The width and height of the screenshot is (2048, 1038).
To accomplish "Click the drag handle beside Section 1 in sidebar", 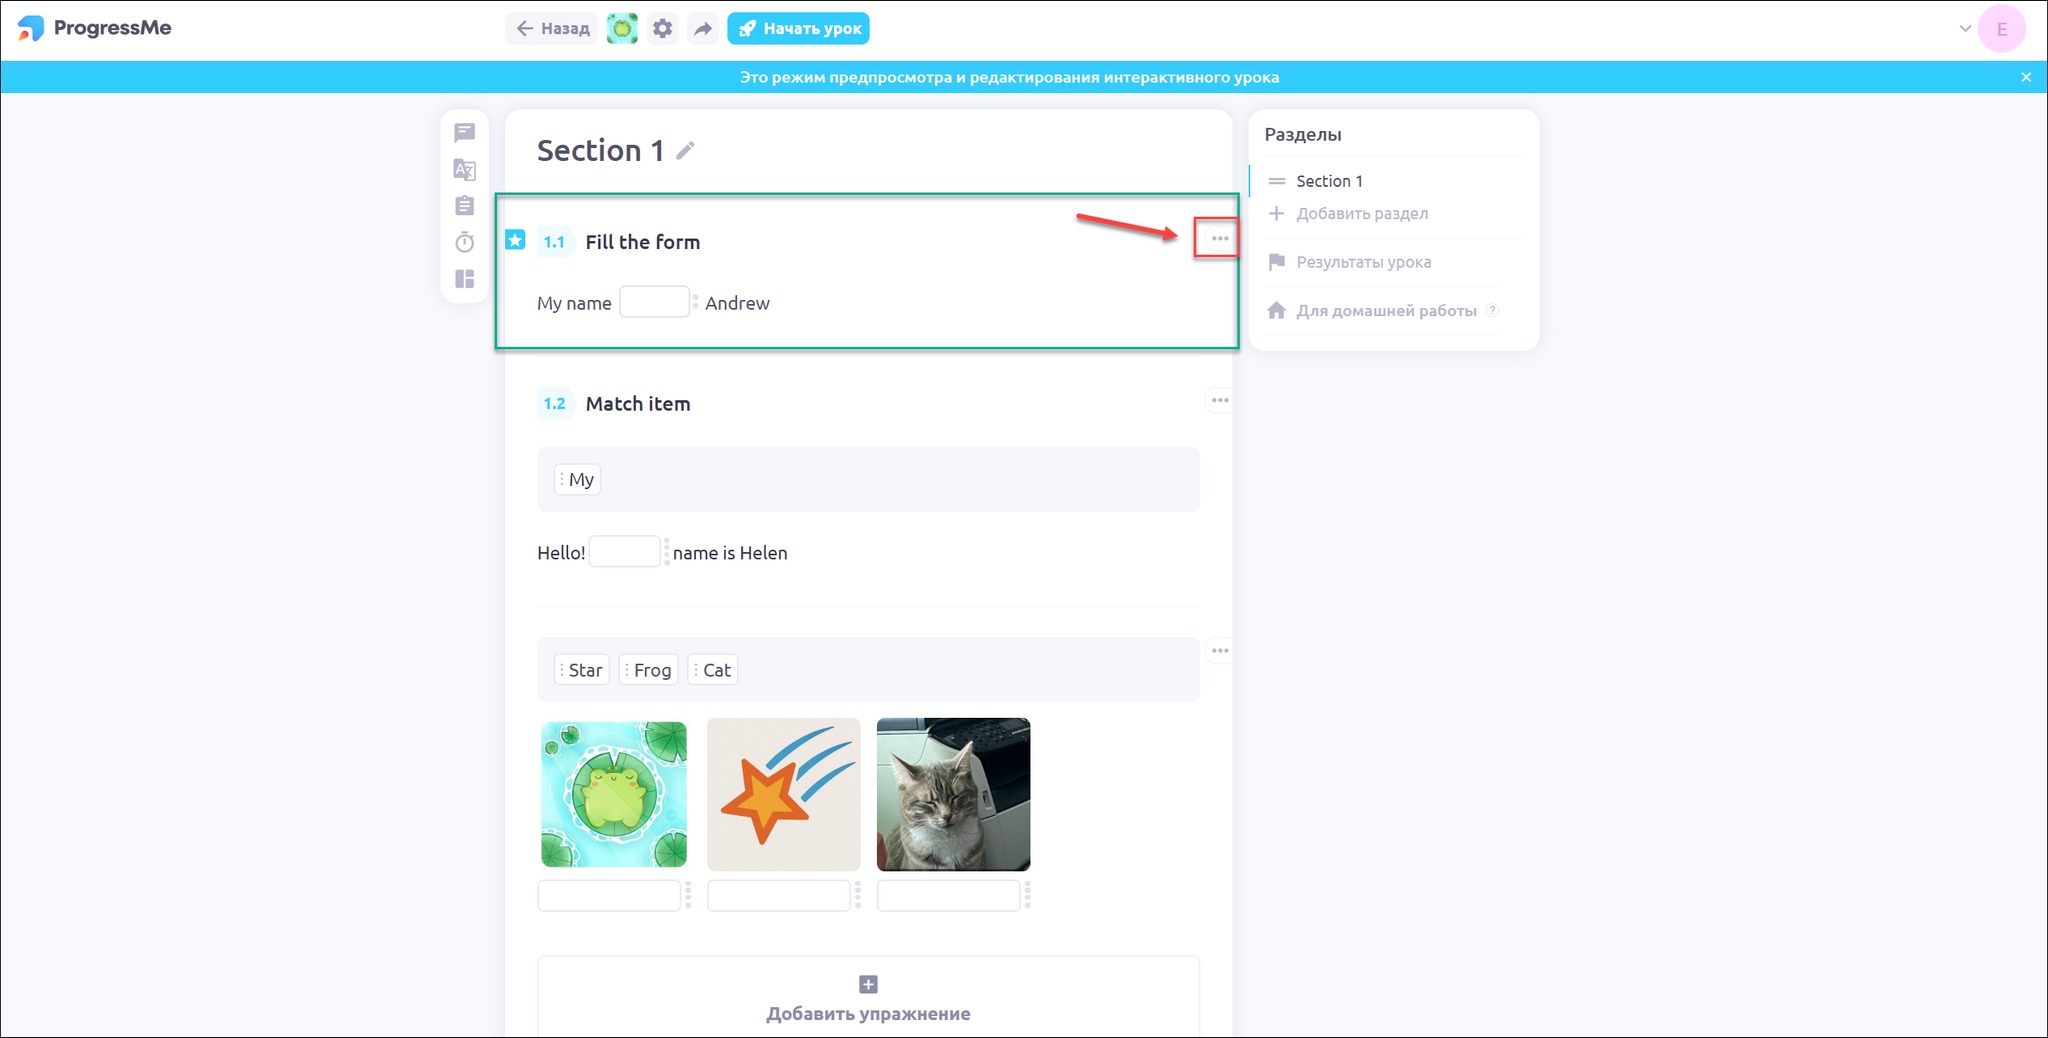I will pos(1276,181).
